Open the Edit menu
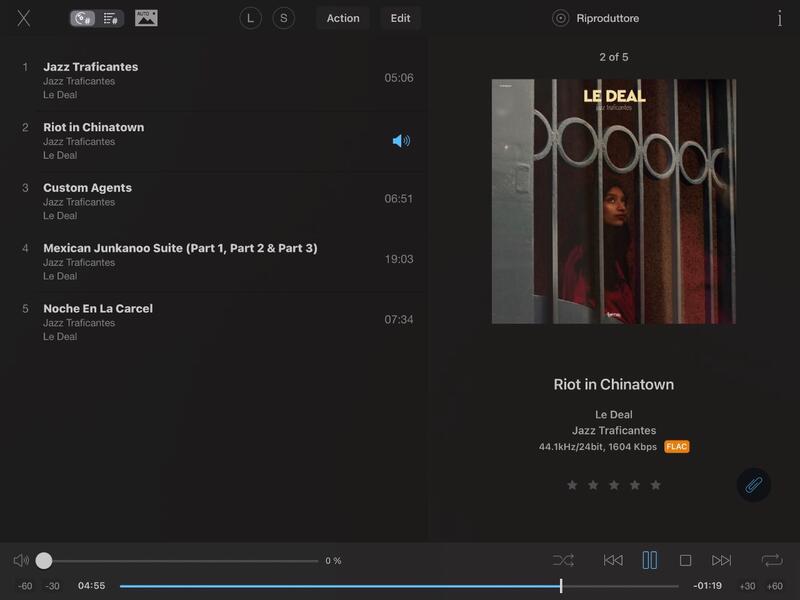The height and width of the screenshot is (600, 800). [400, 18]
